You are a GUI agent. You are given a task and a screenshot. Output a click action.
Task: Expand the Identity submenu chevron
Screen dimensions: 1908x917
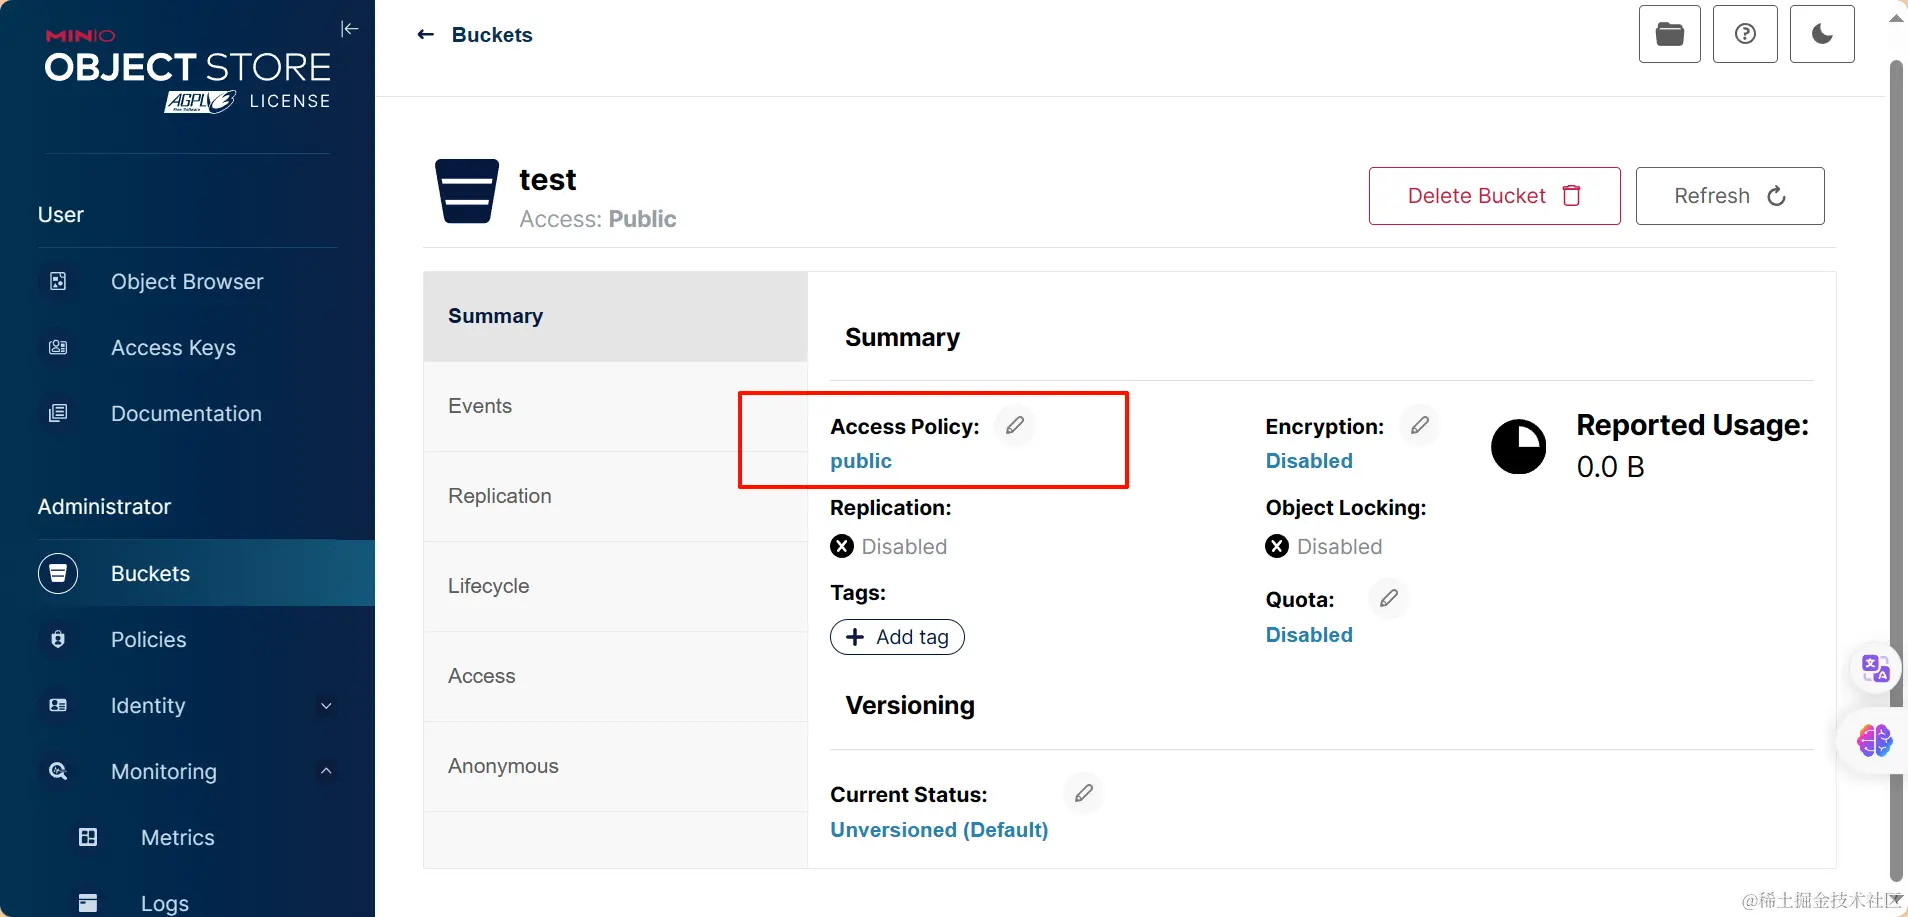pyautogui.click(x=326, y=706)
